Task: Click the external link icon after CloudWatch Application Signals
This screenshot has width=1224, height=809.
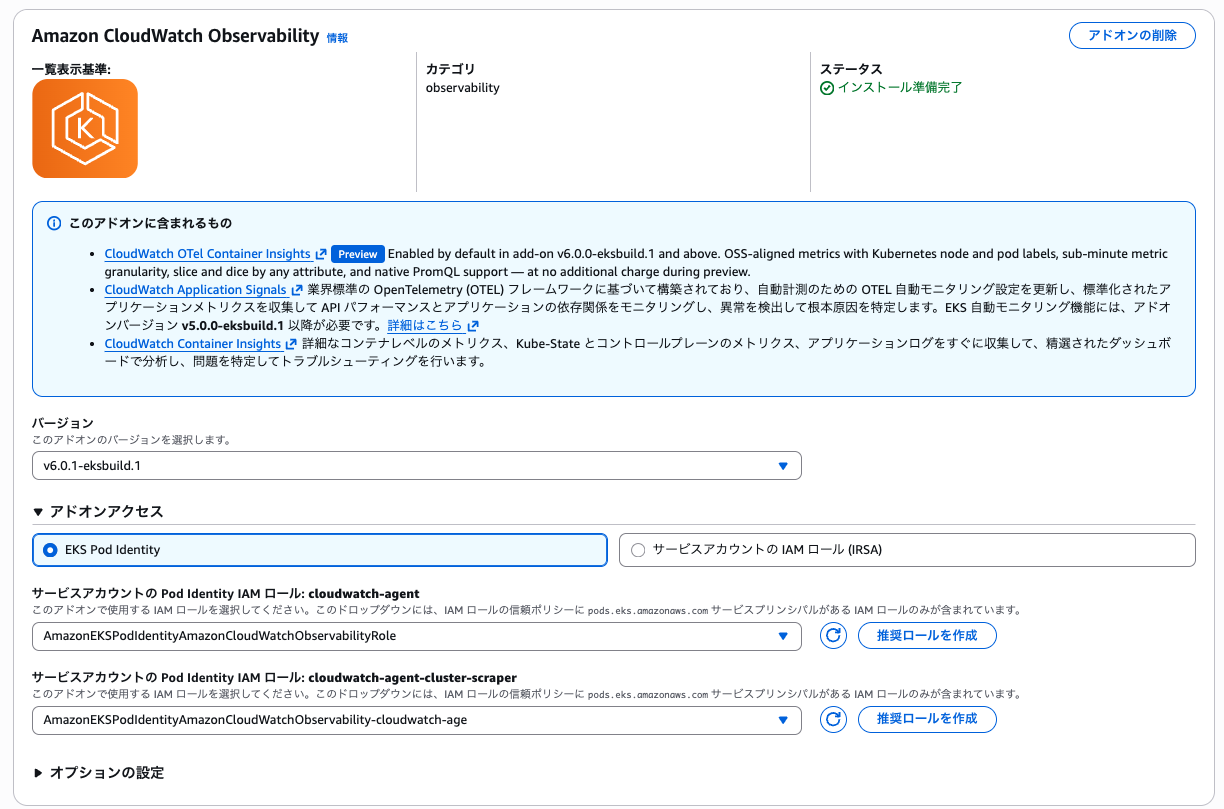Action: point(296,290)
